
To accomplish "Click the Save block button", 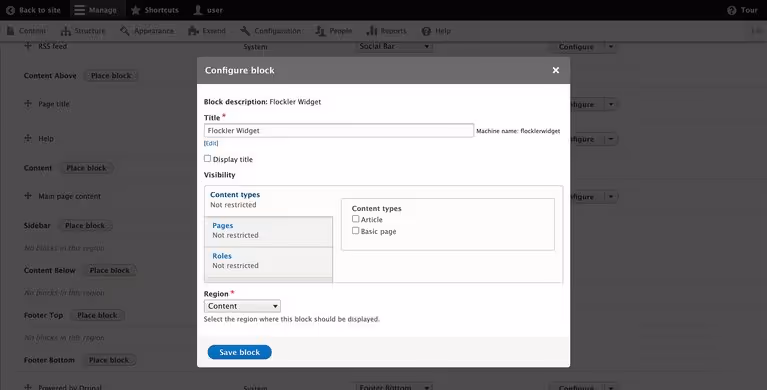I will coord(239,352).
